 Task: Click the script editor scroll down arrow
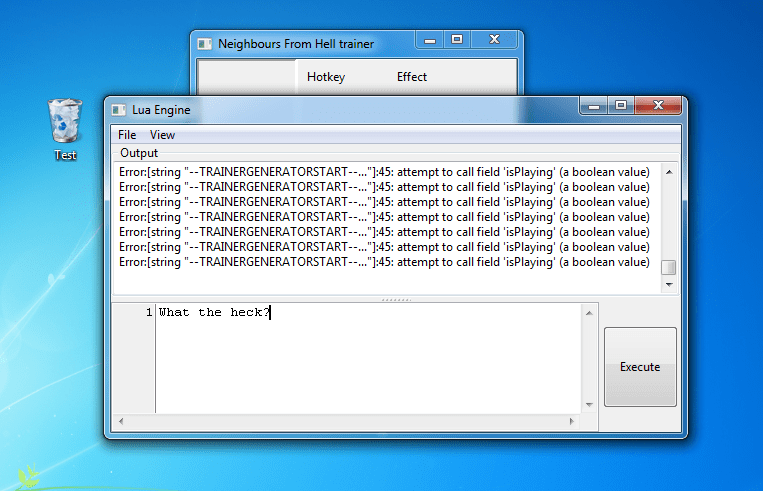click(589, 404)
